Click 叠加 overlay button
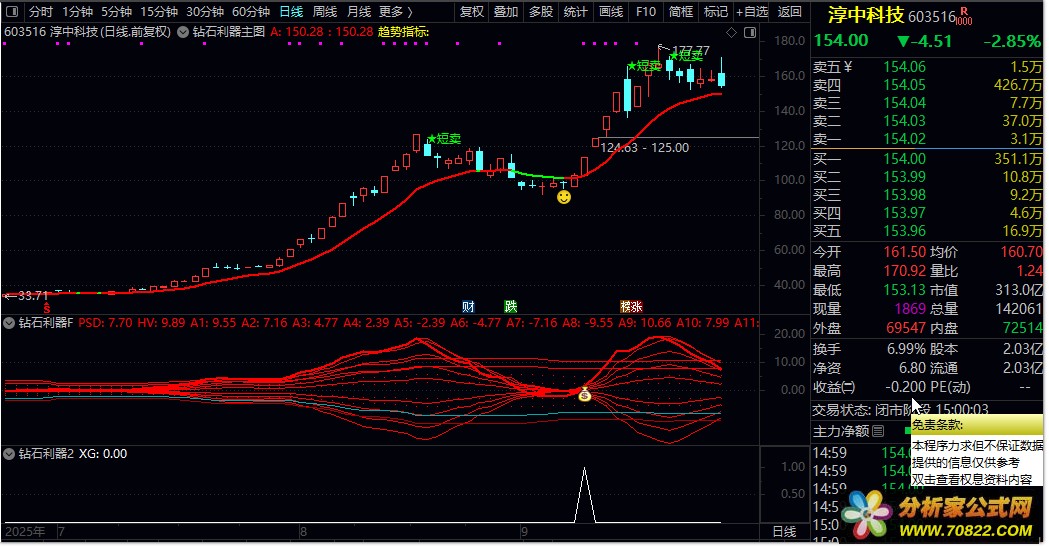Screen dimensions: 1049x547 pos(506,11)
